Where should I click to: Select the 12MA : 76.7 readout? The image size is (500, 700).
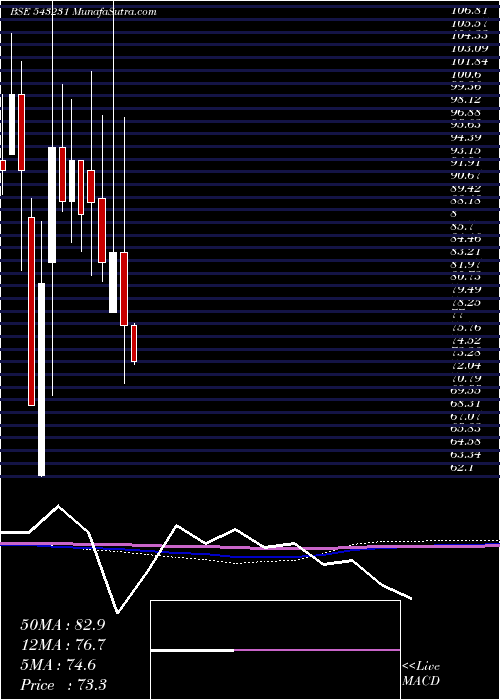[63, 645]
